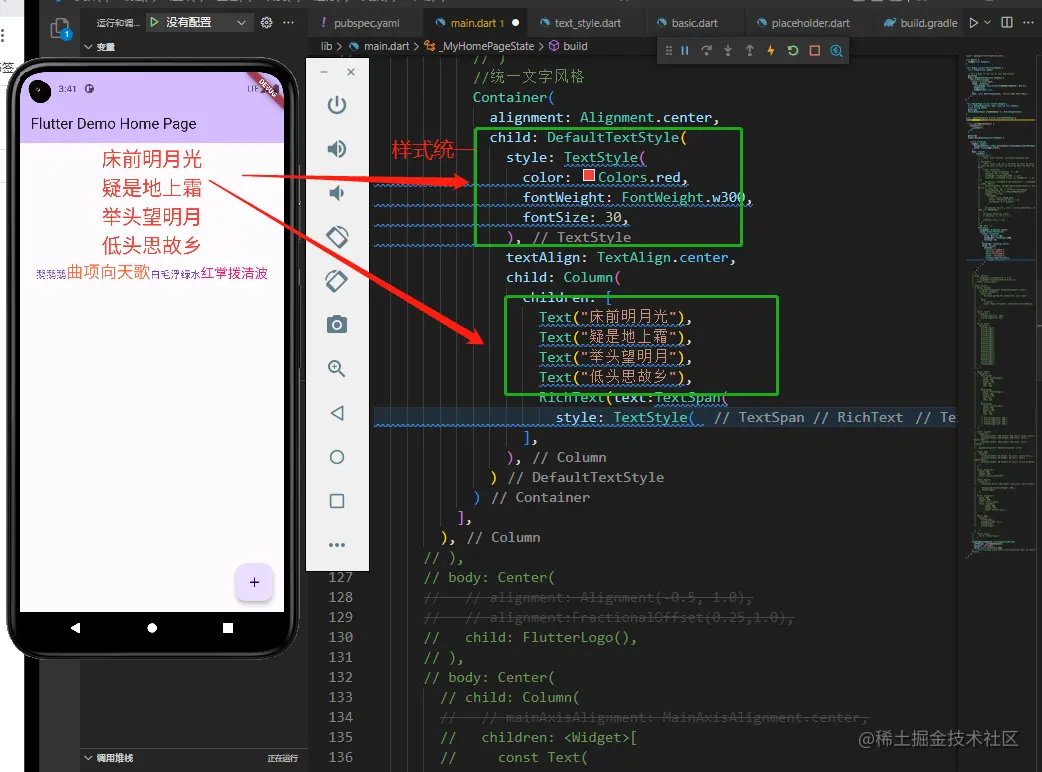Click emulator volume up button
1042x772 pixels.
(x=337, y=149)
